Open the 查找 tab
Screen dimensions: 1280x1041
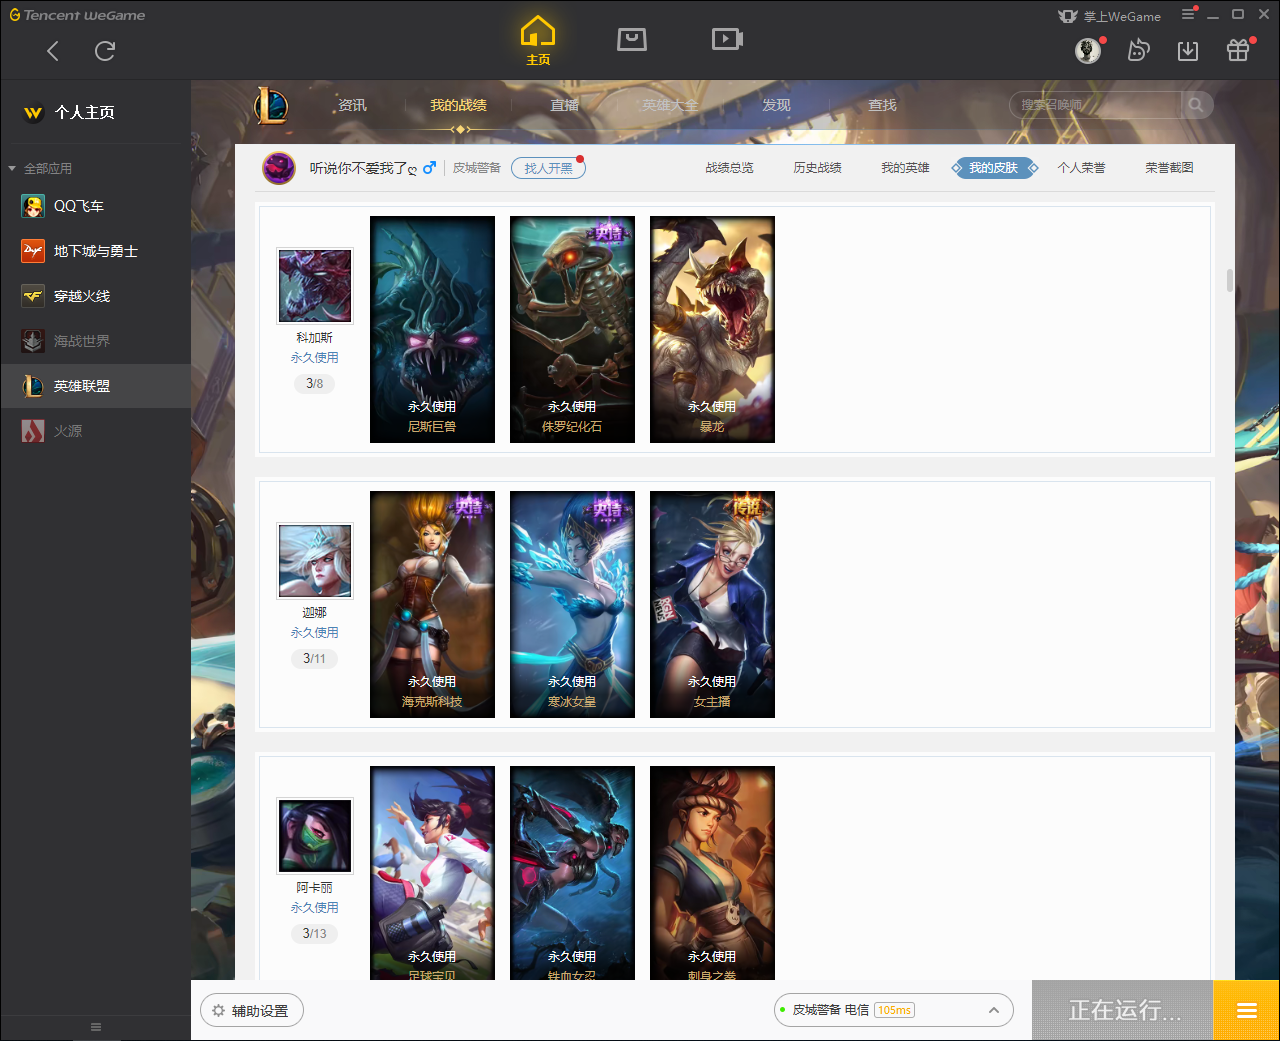coord(882,105)
